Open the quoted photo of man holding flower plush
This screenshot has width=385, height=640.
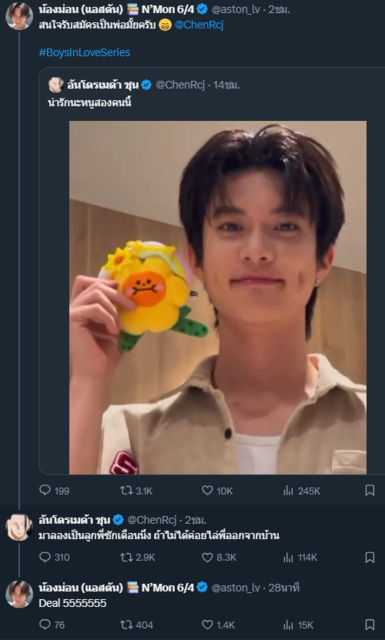pos(218,297)
